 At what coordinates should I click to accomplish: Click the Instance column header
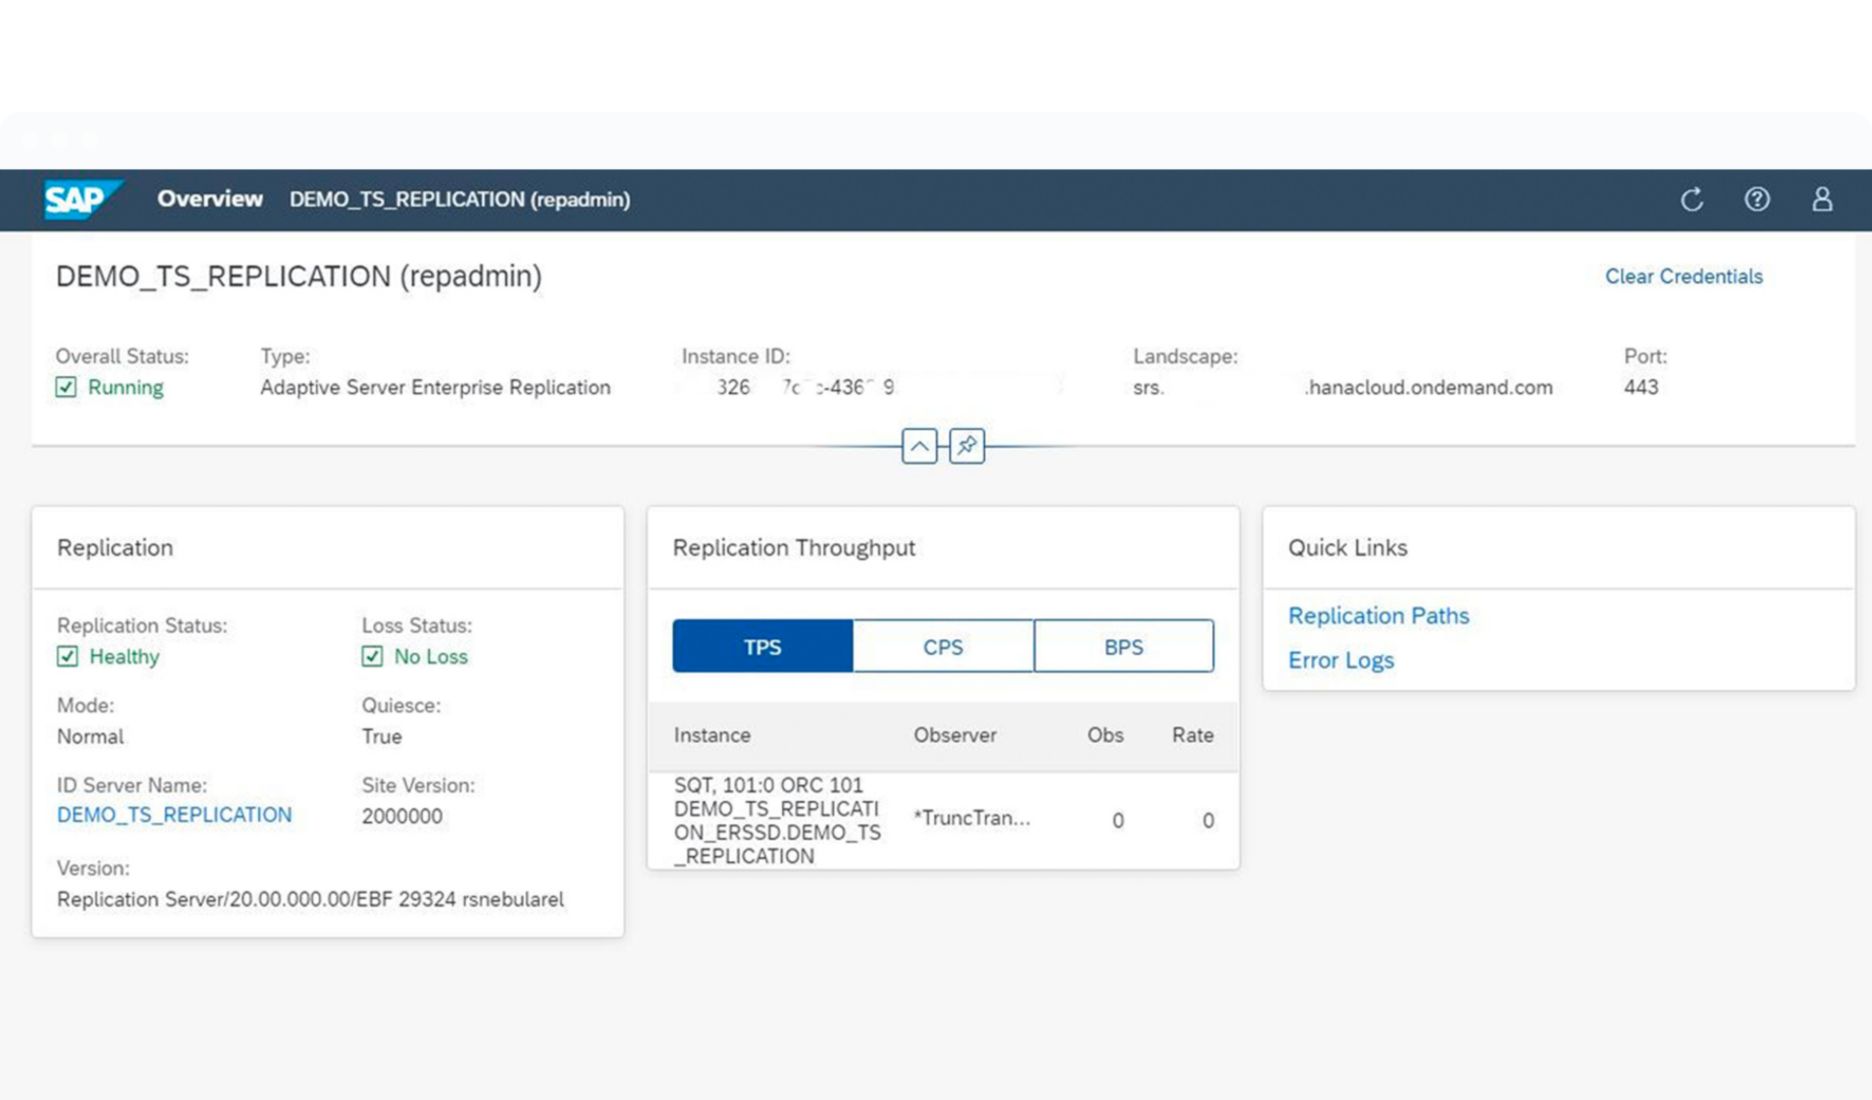click(712, 735)
